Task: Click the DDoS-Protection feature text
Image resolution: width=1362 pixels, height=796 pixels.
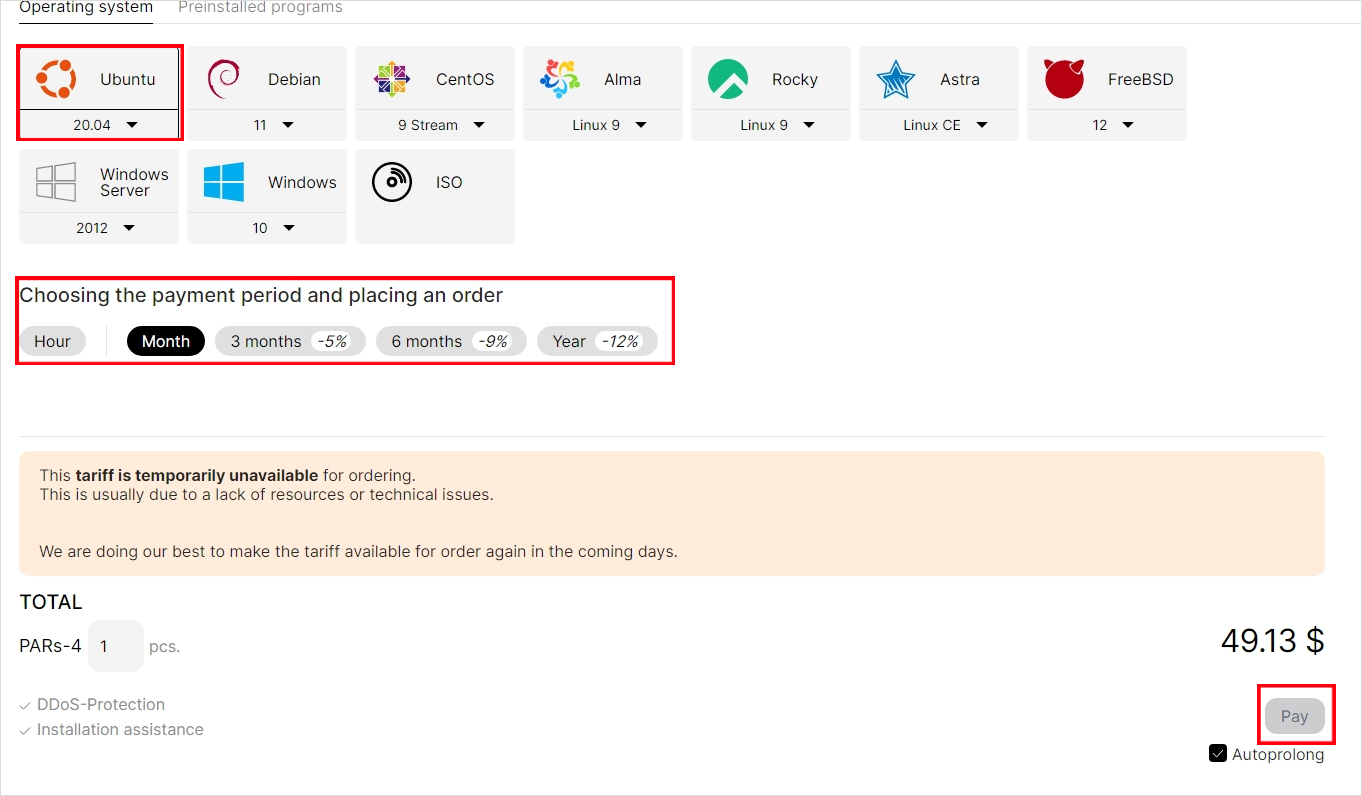Action: (101, 705)
